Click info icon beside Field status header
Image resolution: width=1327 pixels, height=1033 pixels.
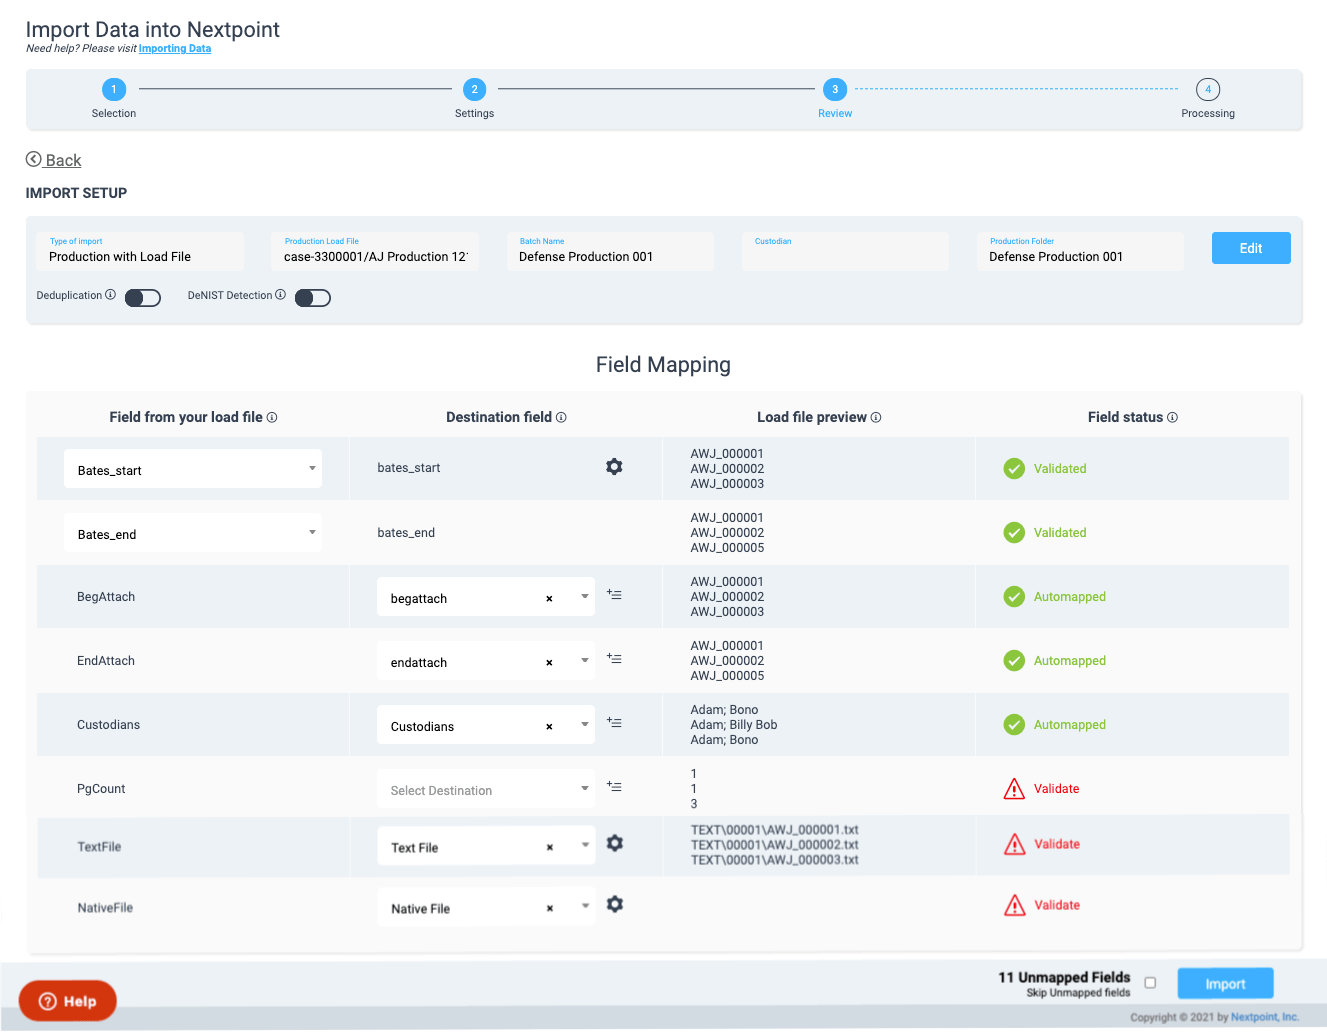tap(1172, 417)
